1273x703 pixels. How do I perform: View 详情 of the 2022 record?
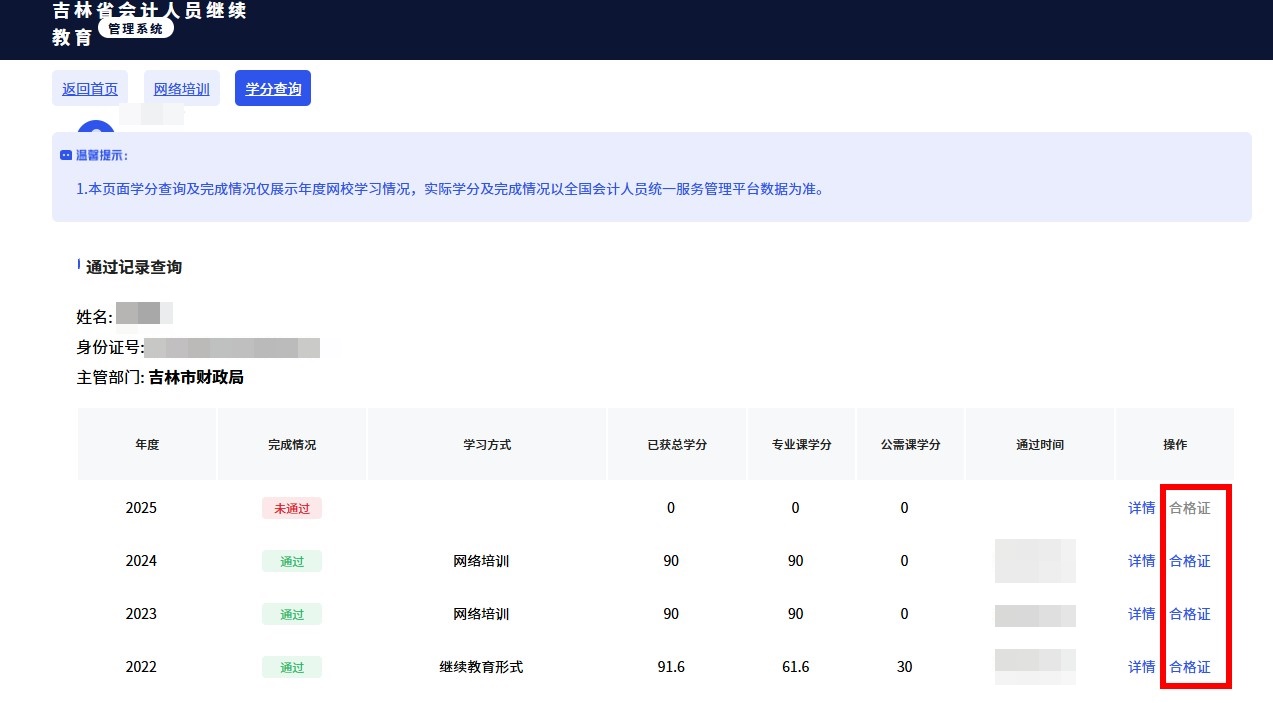pyautogui.click(x=1141, y=667)
